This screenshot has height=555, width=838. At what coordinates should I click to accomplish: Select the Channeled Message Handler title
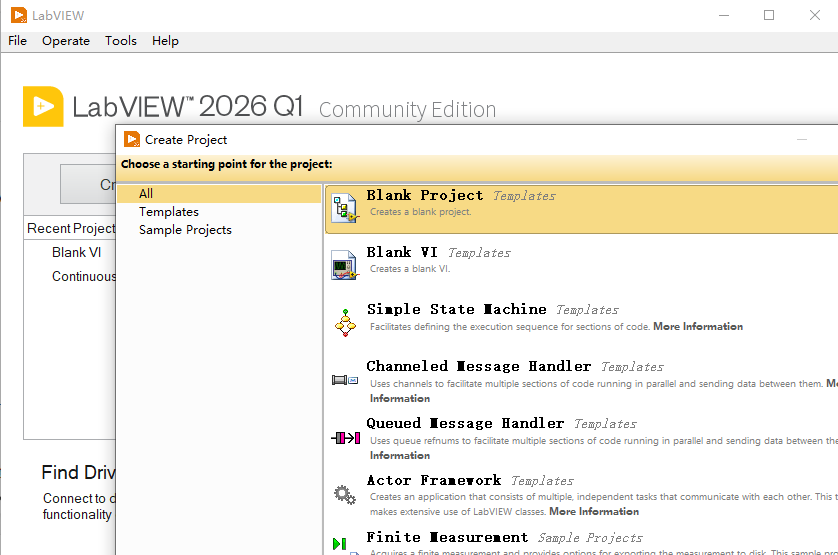click(479, 366)
